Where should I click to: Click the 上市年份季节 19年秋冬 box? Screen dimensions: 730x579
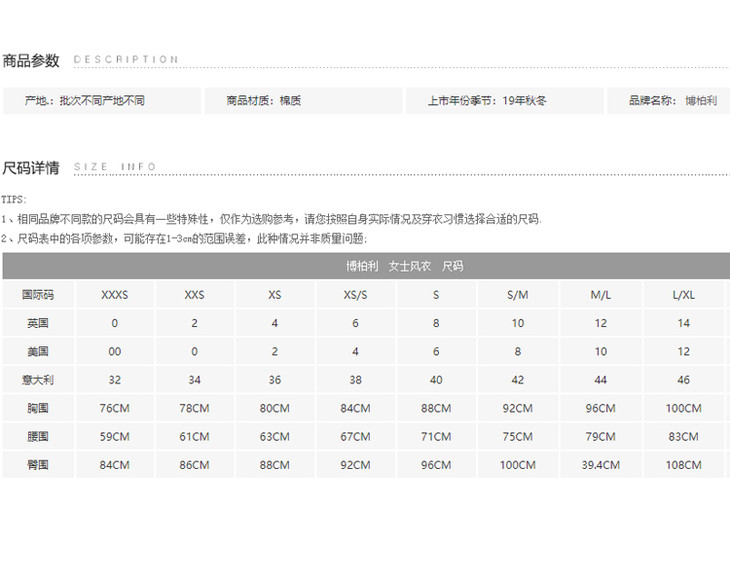[503, 101]
